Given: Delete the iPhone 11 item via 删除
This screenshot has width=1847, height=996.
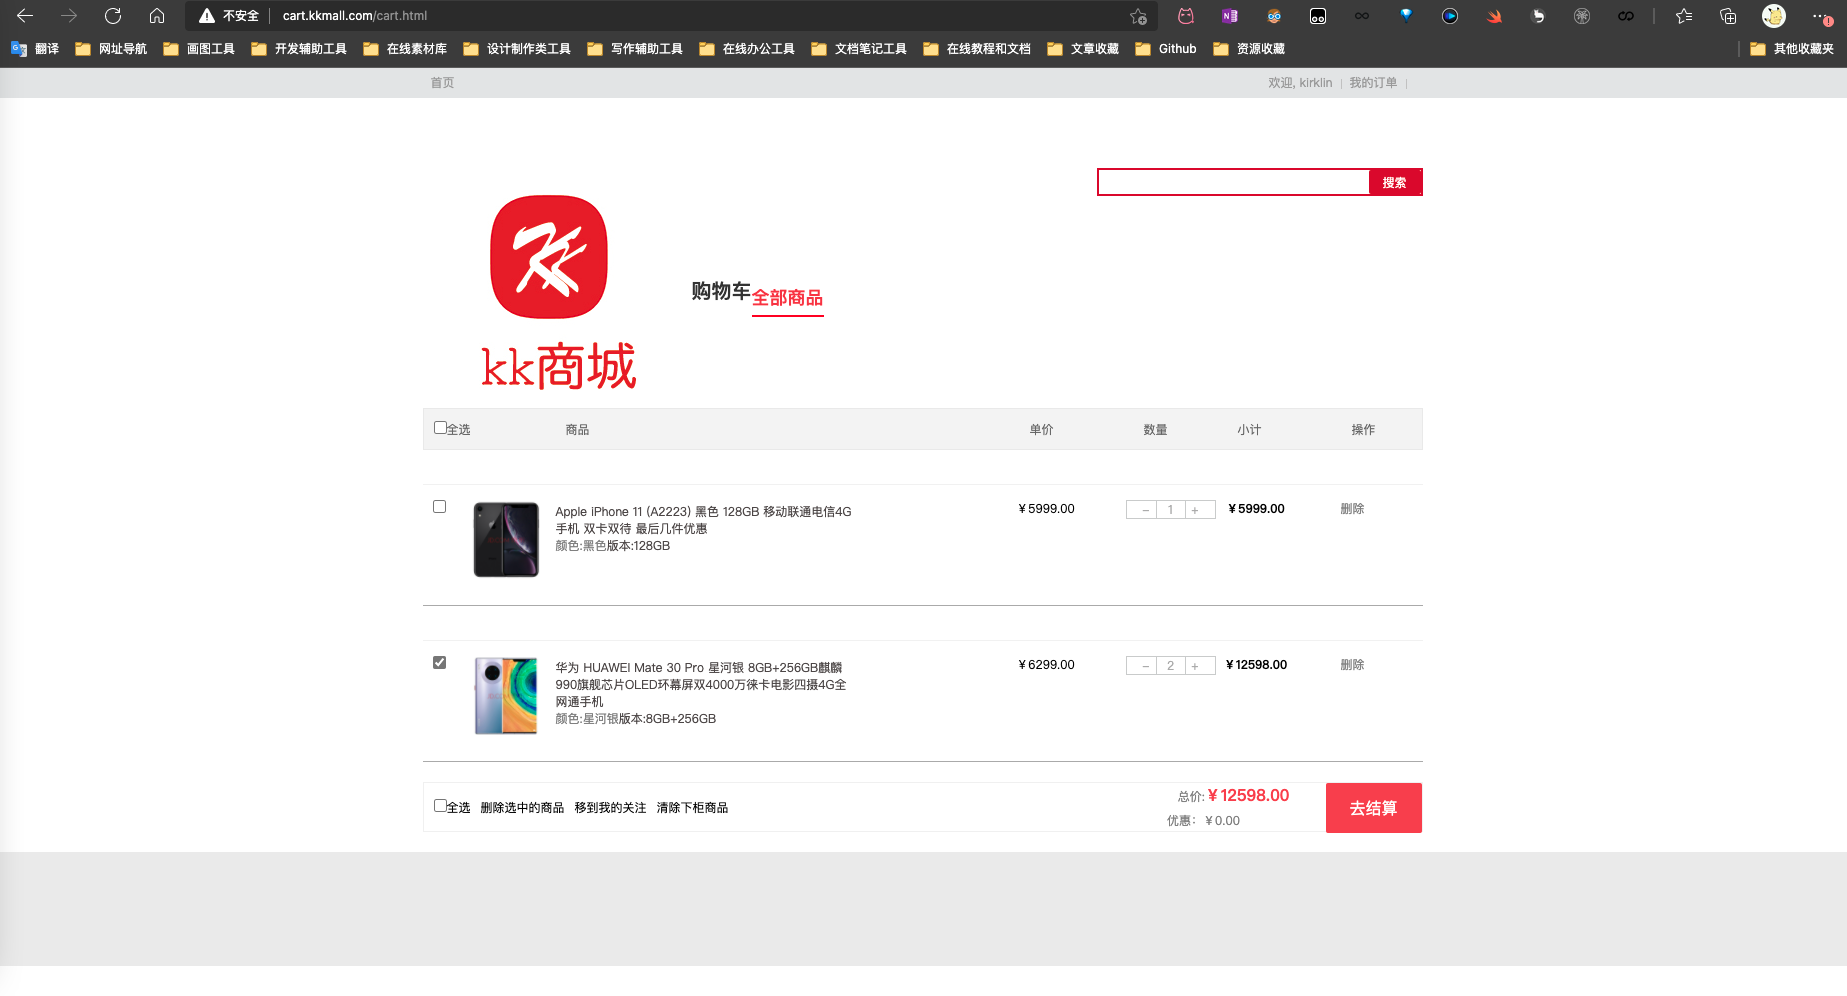Looking at the screenshot, I should 1352,509.
